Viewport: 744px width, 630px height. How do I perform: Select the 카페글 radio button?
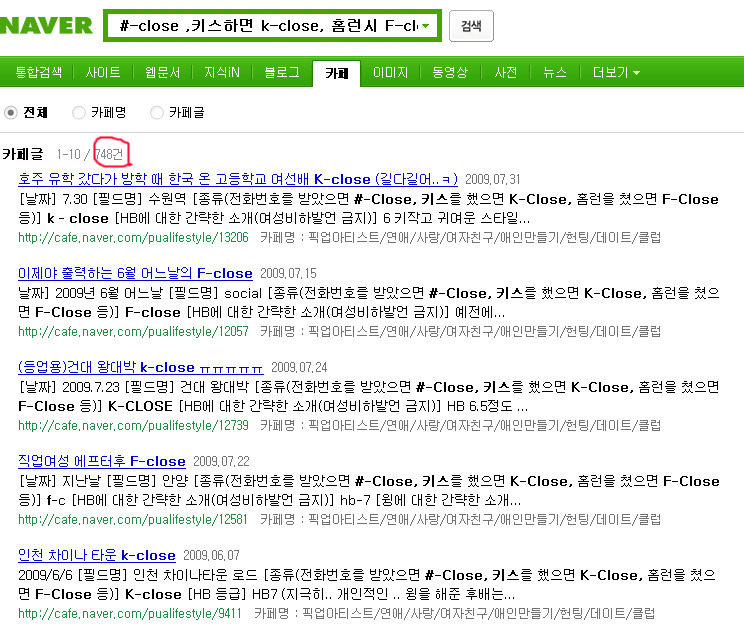coord(157,113)
